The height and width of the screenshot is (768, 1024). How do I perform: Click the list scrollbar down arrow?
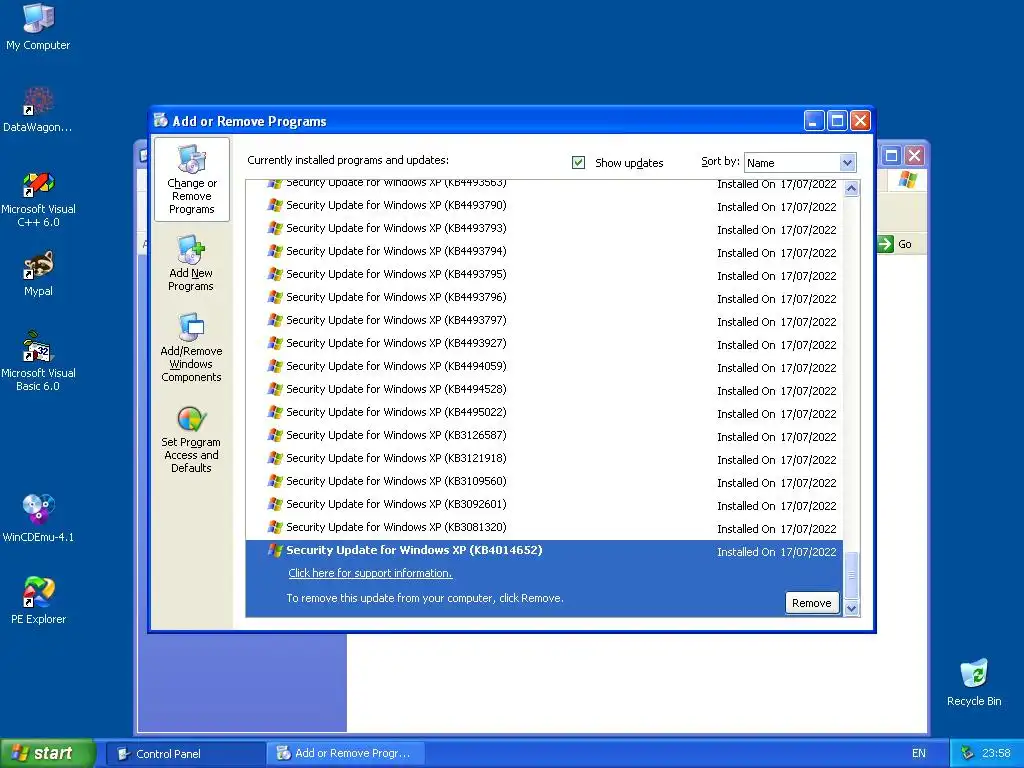point(851,609)
